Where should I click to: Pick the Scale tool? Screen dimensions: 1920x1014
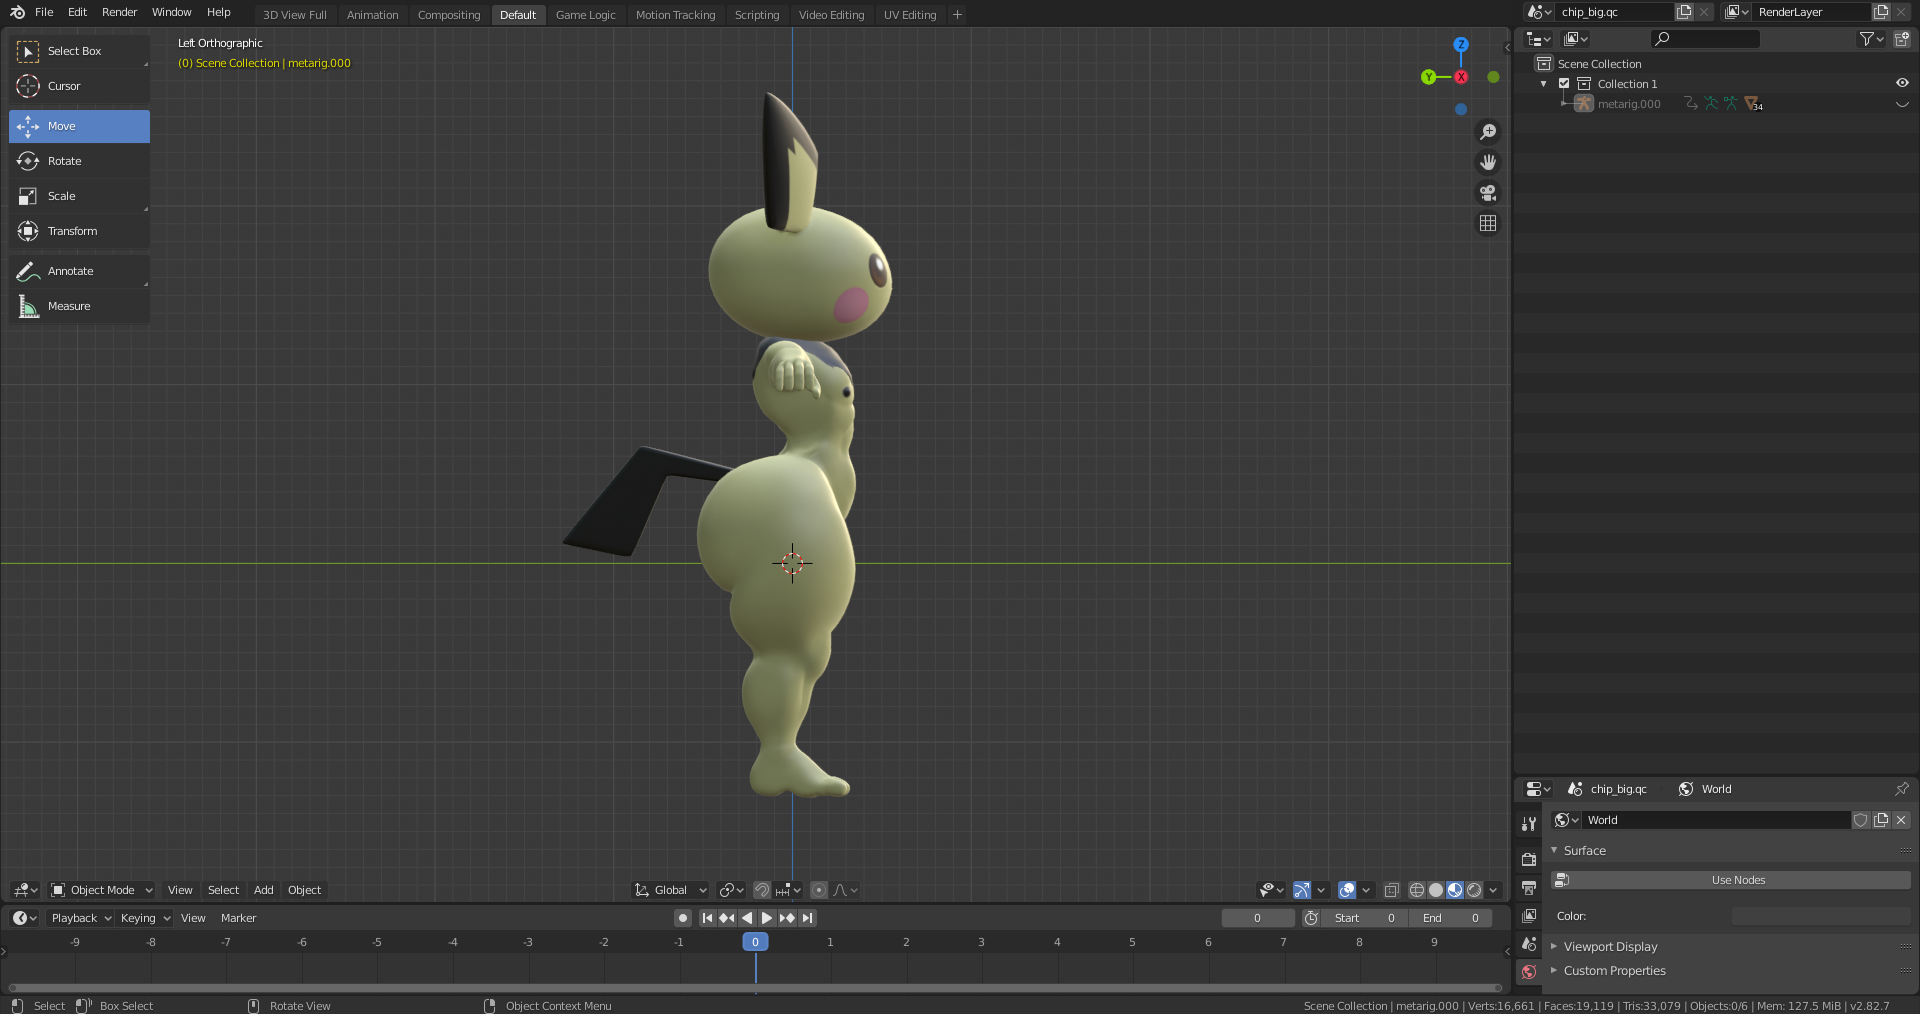point(79,196)
